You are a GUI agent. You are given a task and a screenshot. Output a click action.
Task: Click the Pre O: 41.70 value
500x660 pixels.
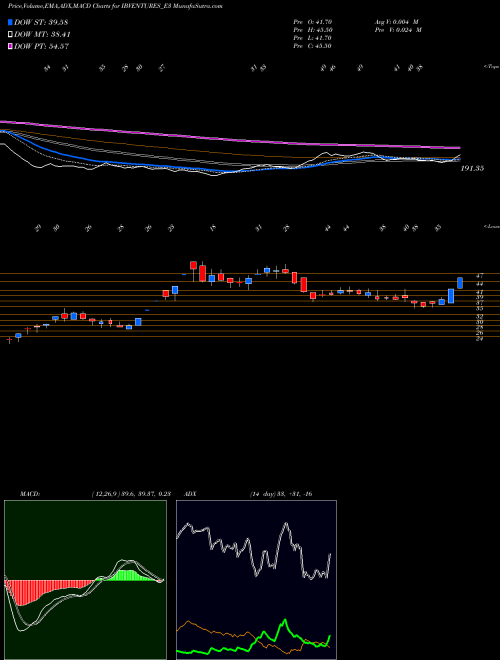[313, 21]
